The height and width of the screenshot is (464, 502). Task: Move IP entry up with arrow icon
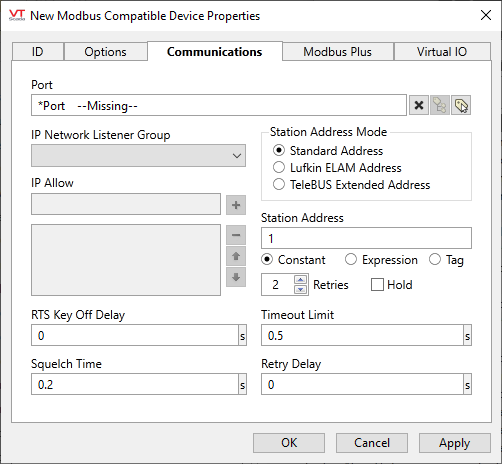click(236, 256)
